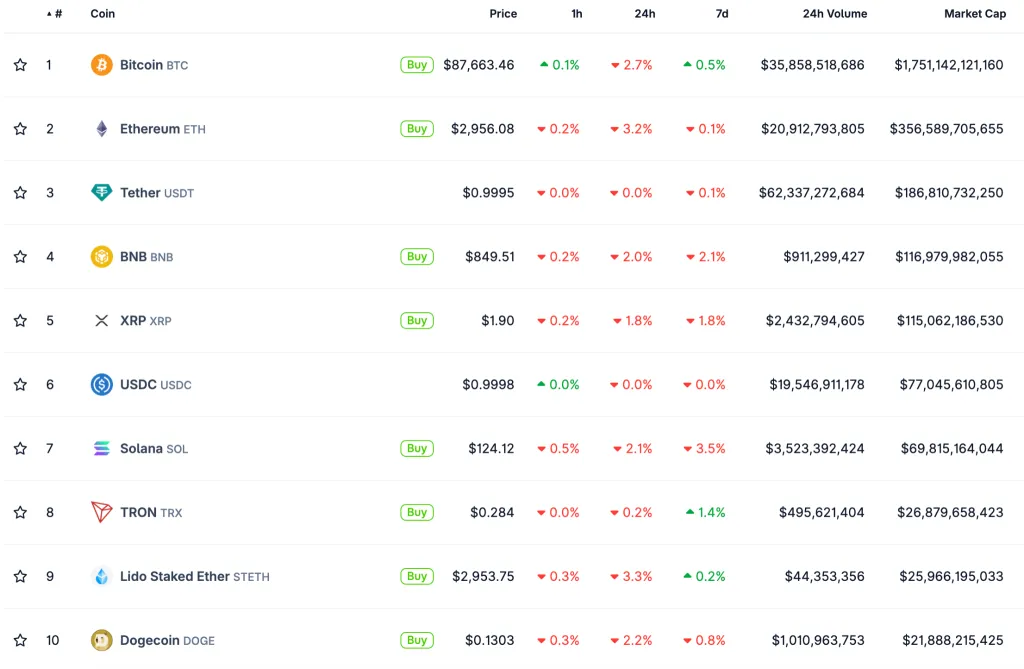Click the Solana logo icon
This screenshot has width=1024, height=669.
102,449
